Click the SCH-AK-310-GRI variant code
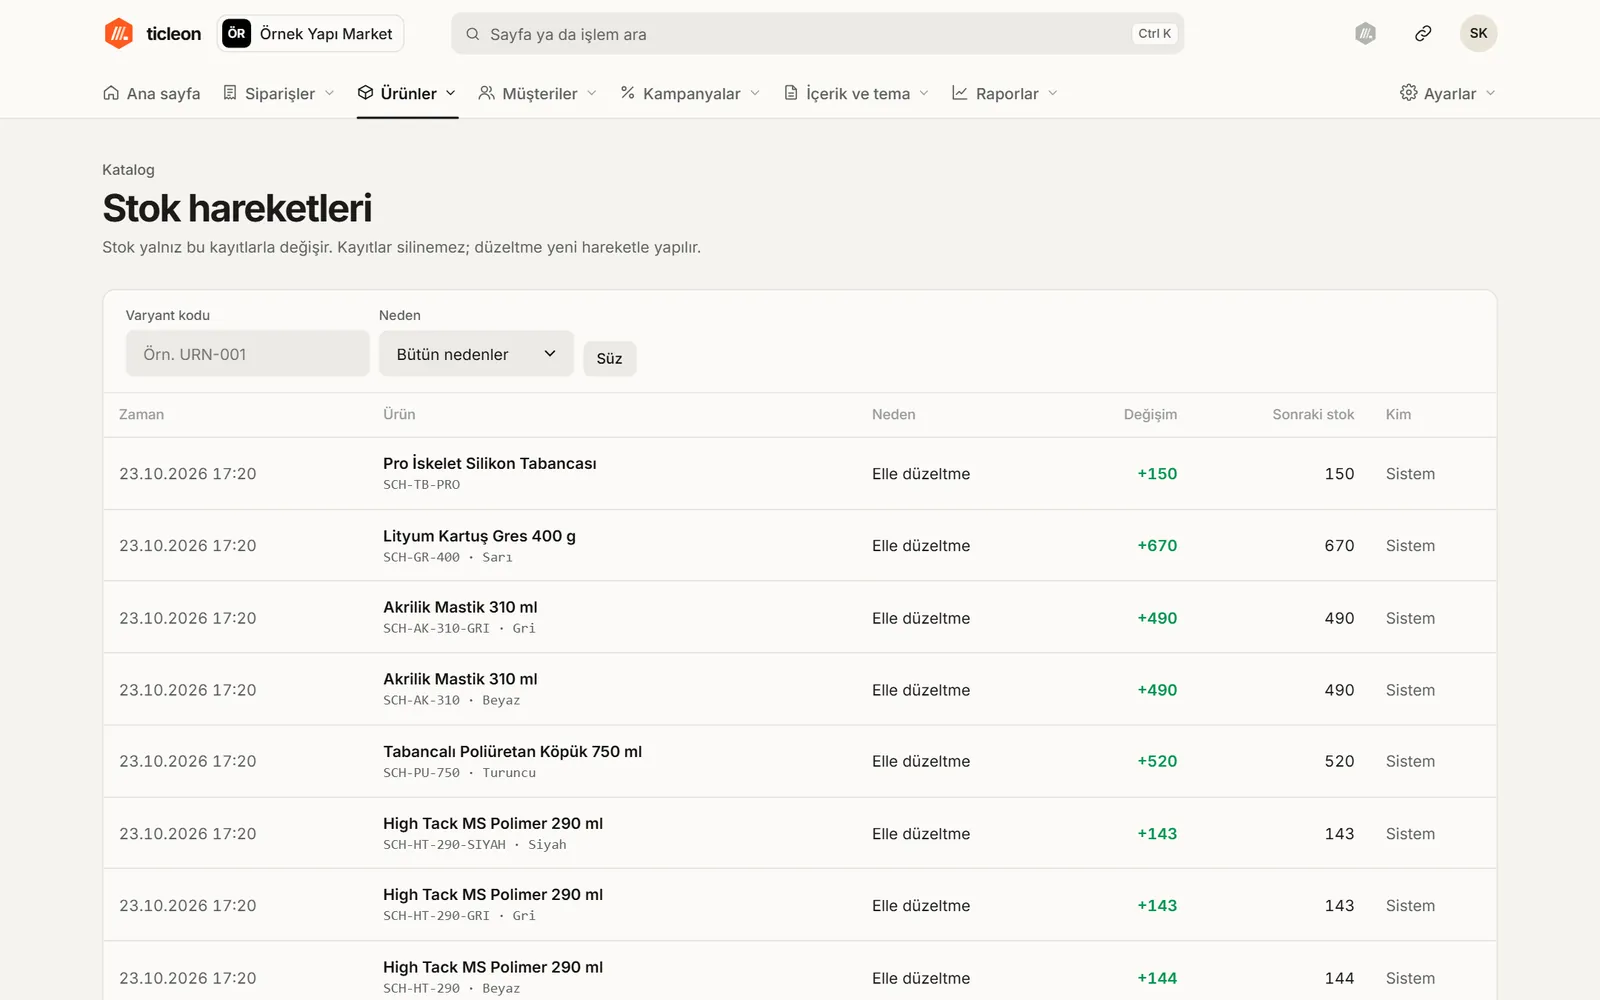The height and width of the screenshot is (1000, 1600). [x=436, y=629]
